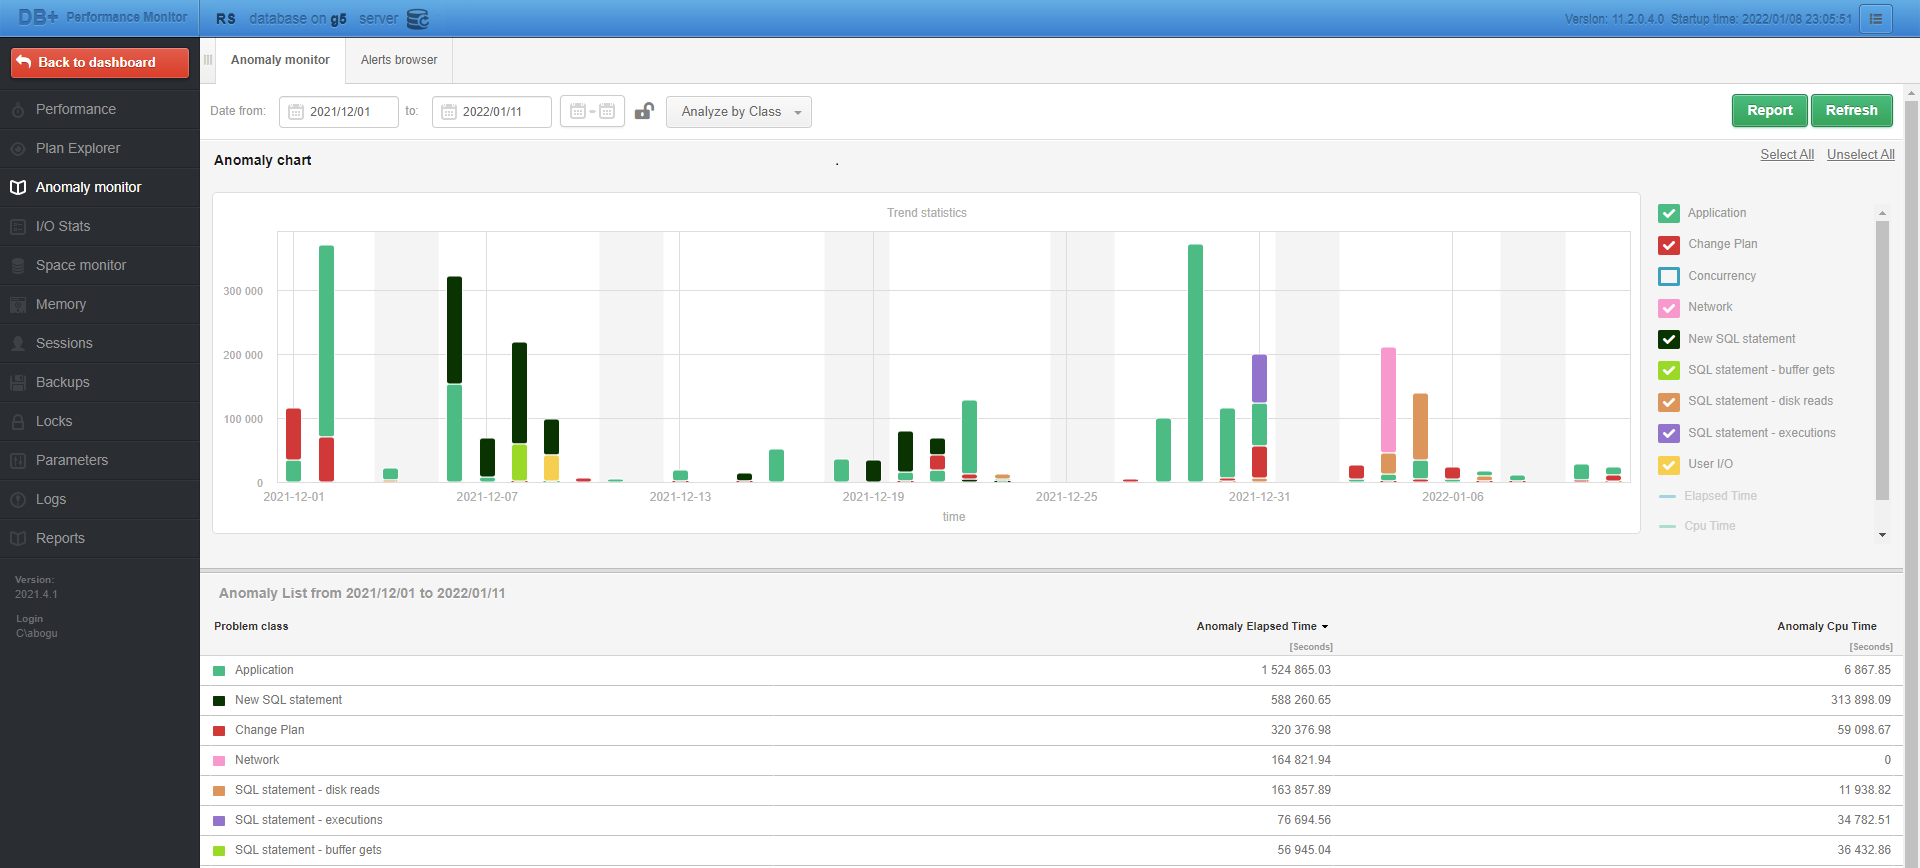Open Plan Explorer from the sidebar
Screen dimensions: 1920x868
pos(78,148)
